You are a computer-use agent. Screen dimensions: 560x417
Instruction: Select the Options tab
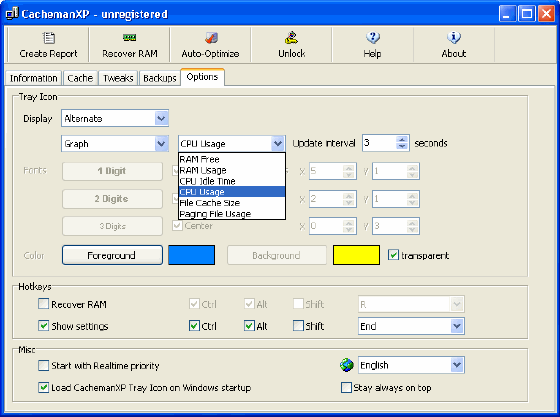202,77
